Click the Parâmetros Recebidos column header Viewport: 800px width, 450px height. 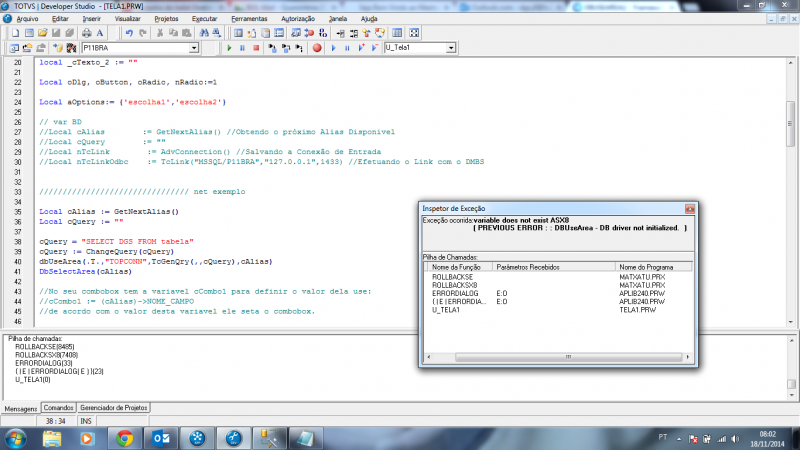tap(554, 267)
